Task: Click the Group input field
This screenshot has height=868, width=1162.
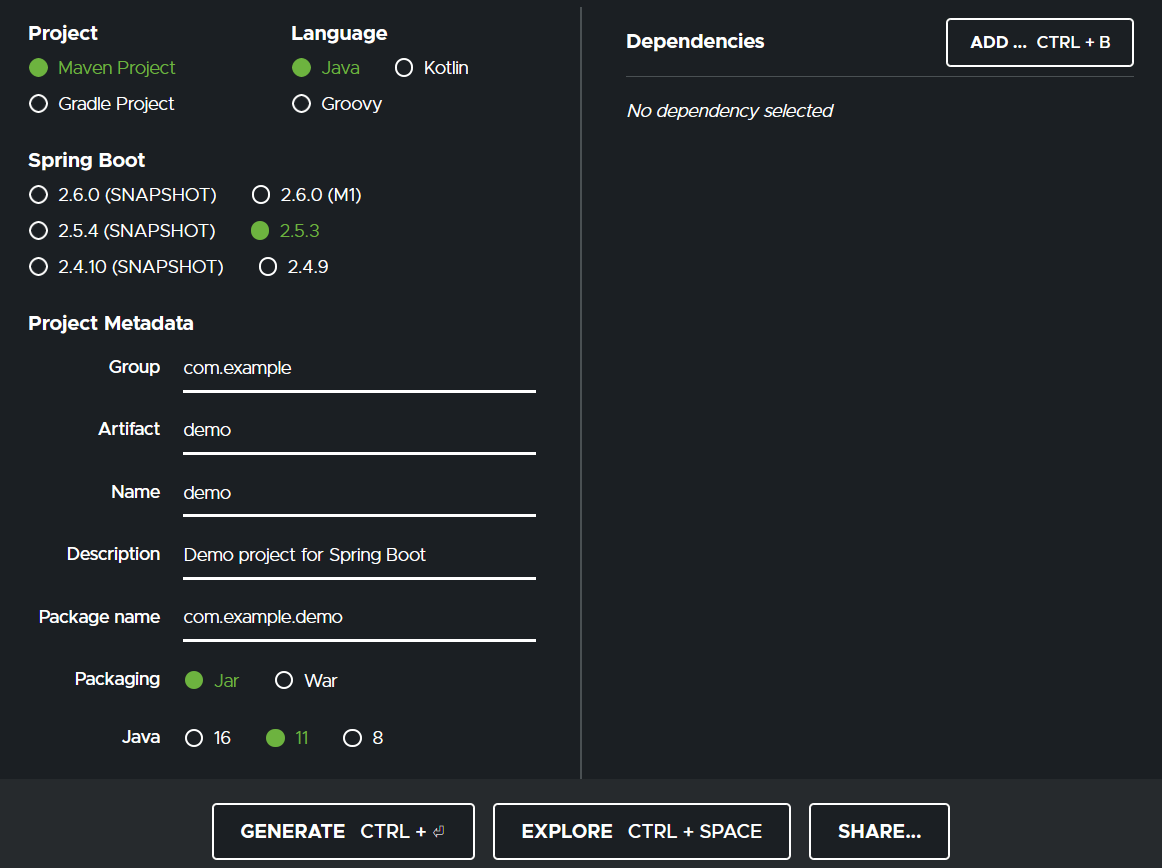Action: (x=359, y=368)
